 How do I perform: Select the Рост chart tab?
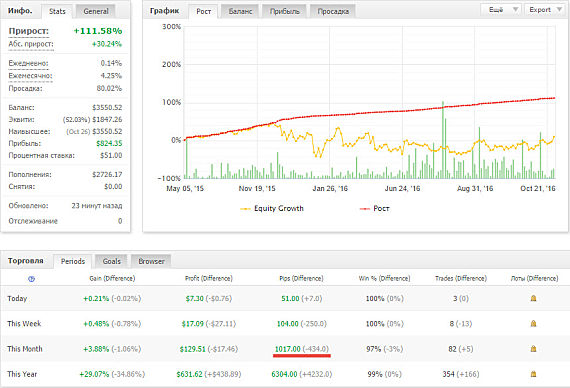204,11
